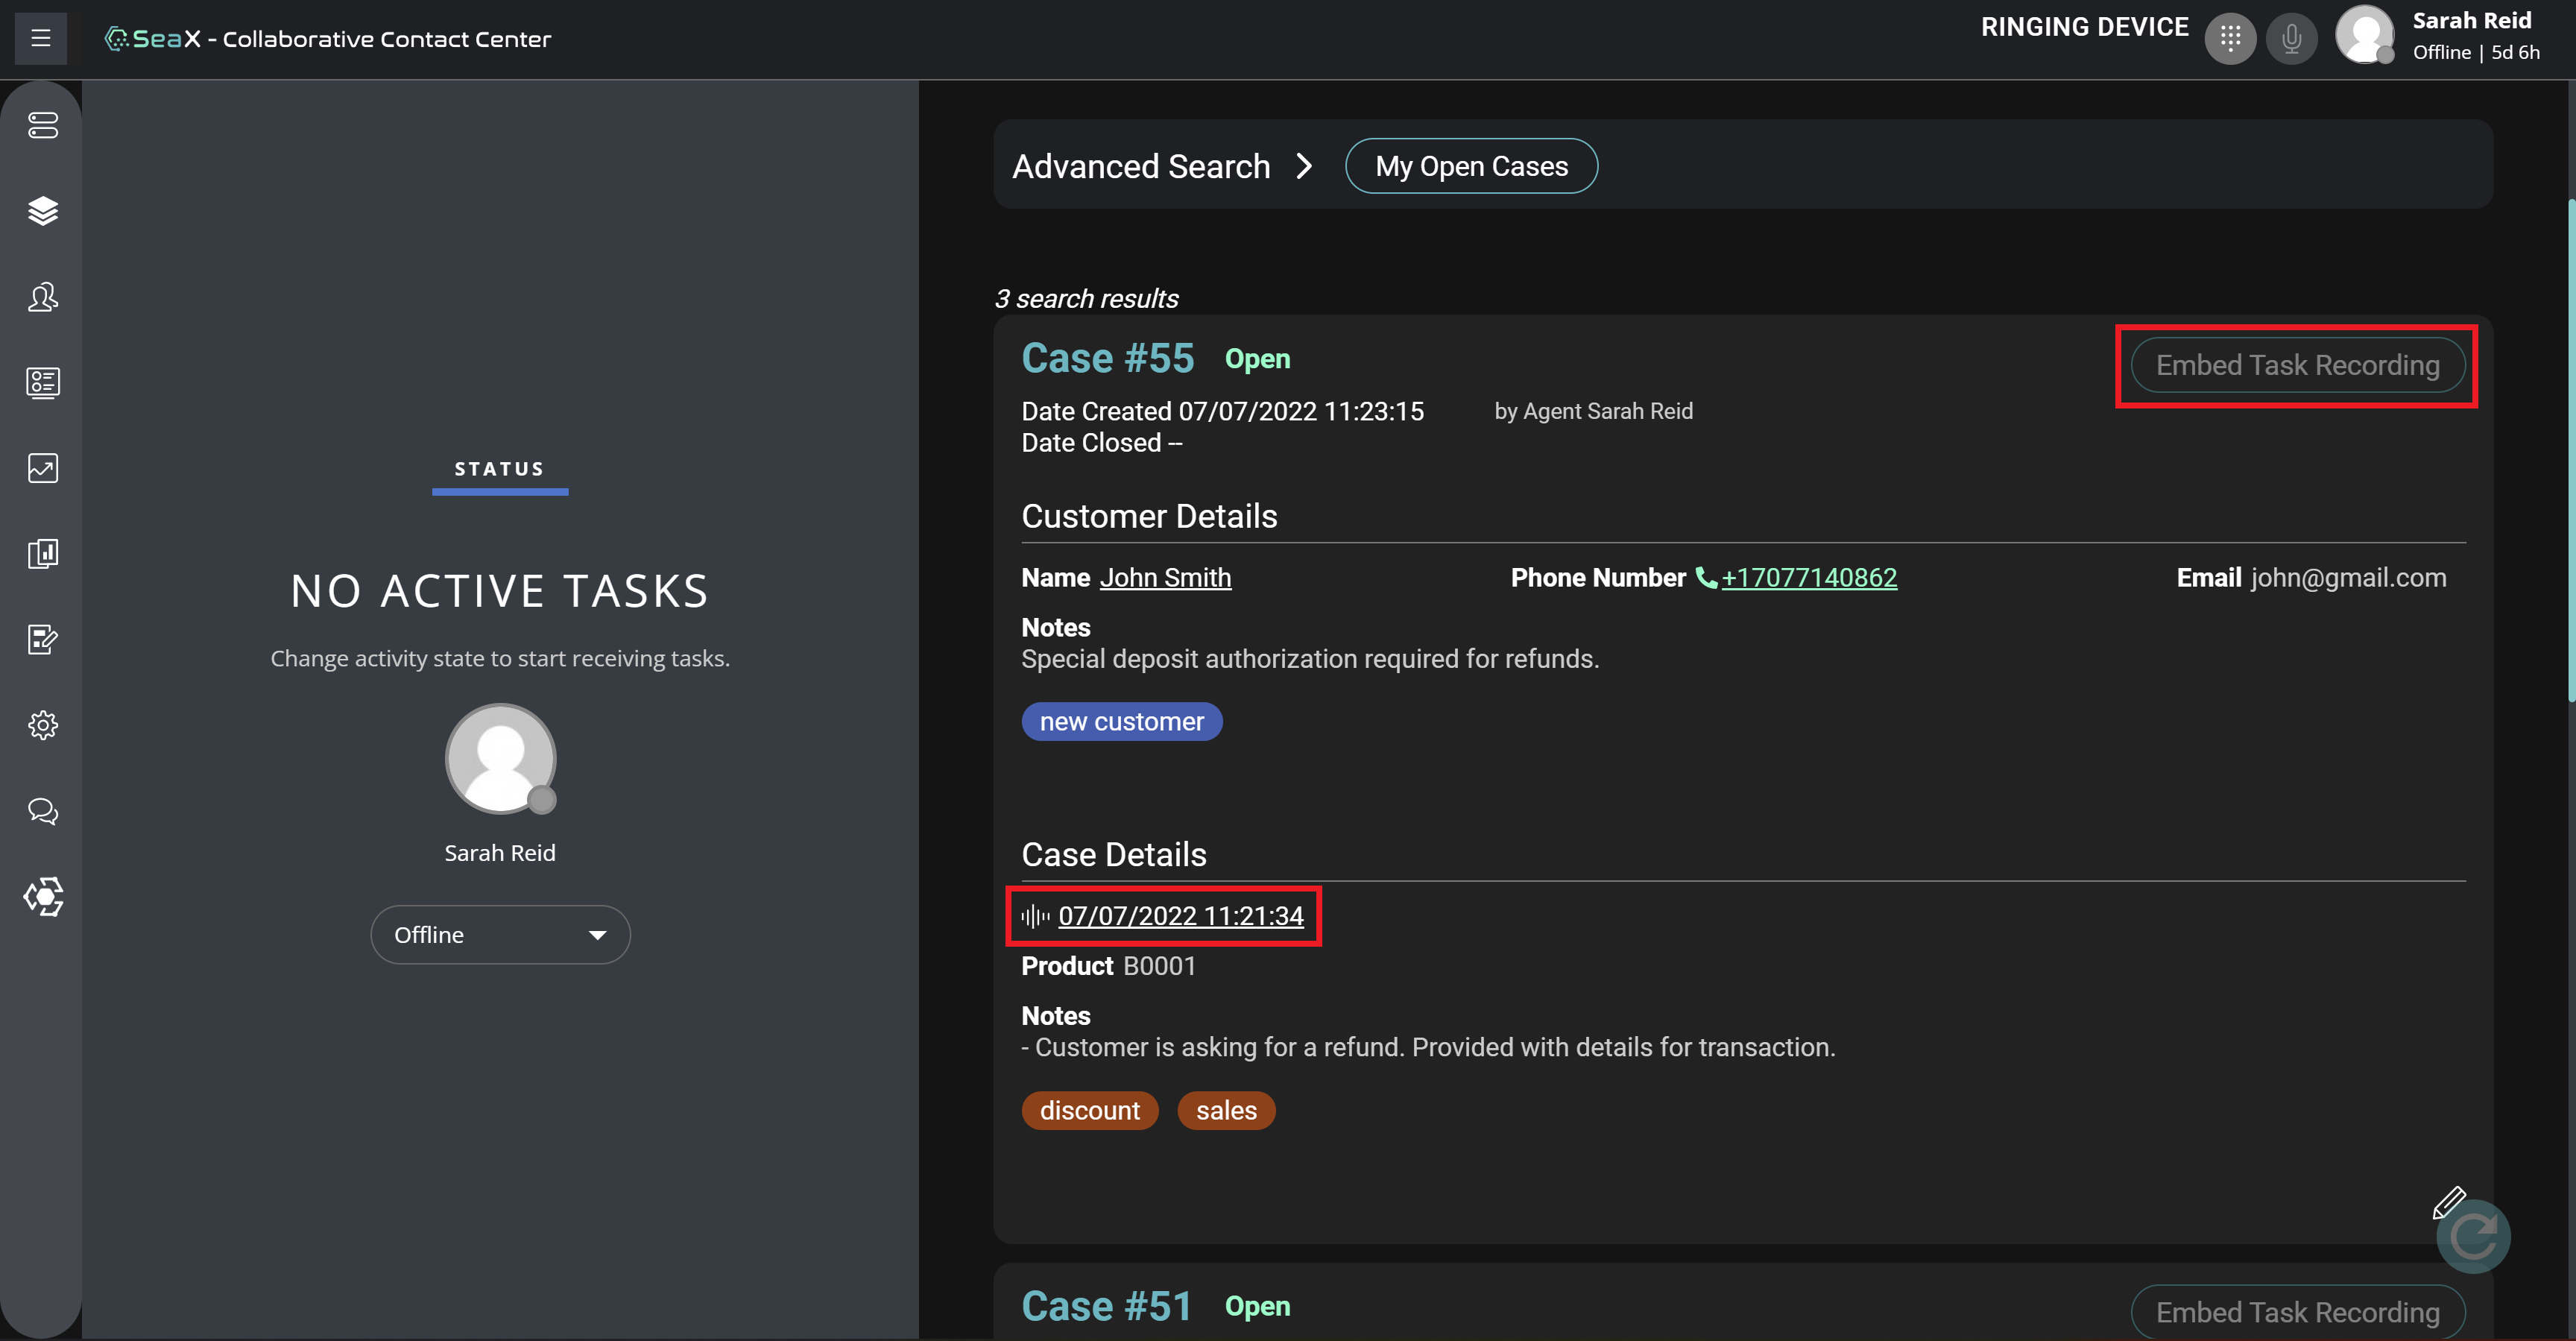The image size is (2576, 1341).
Task: Open the chat bubbles sidebar icon
Action: pyautogui.click(x=43, y=810)
